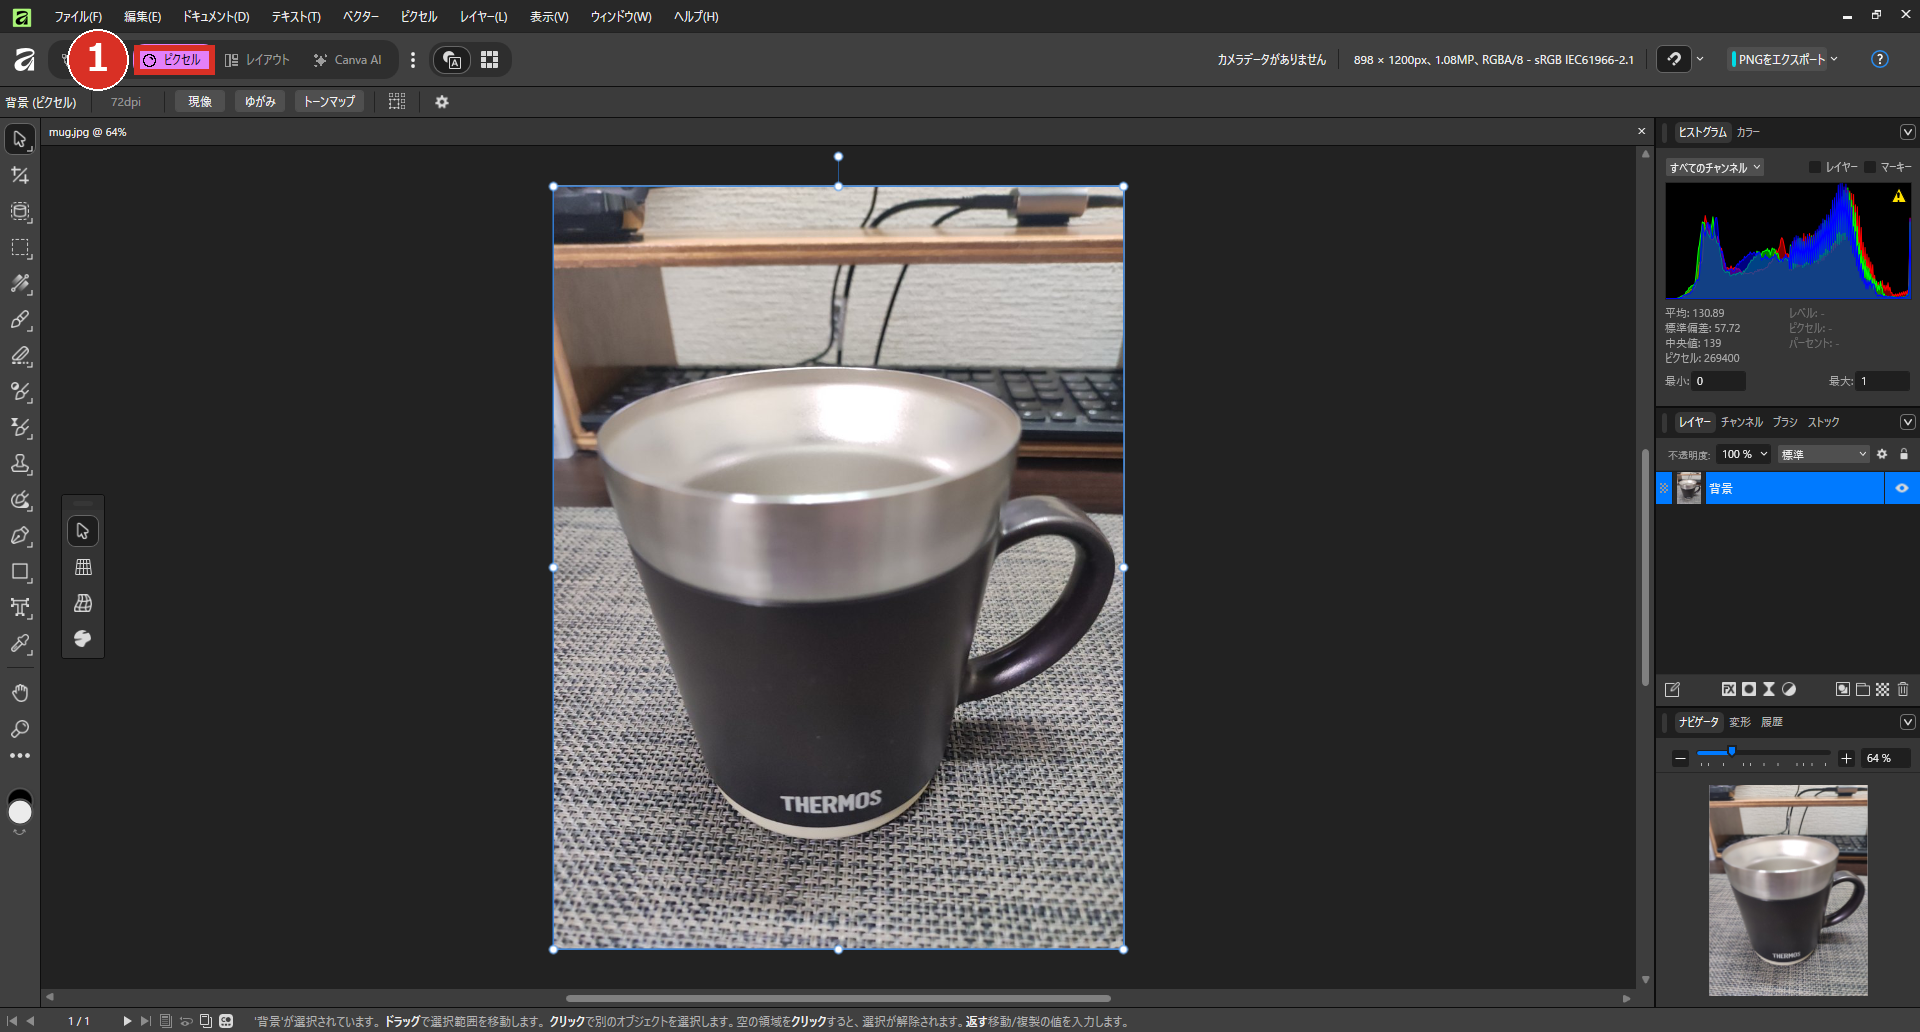1920x1032 pixels.
Task: Open the 100 % opacity dropdown
Action: tap(1744, 454)
